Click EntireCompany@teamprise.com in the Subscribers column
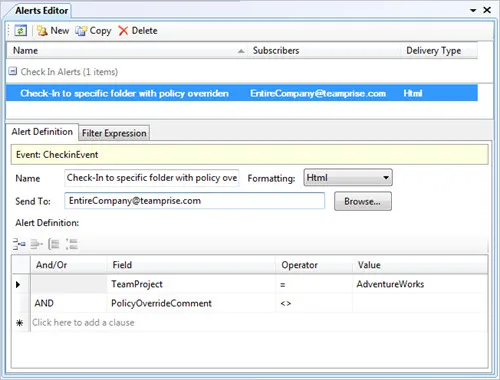This screenshot has width=500, height=380. (318, 93)
